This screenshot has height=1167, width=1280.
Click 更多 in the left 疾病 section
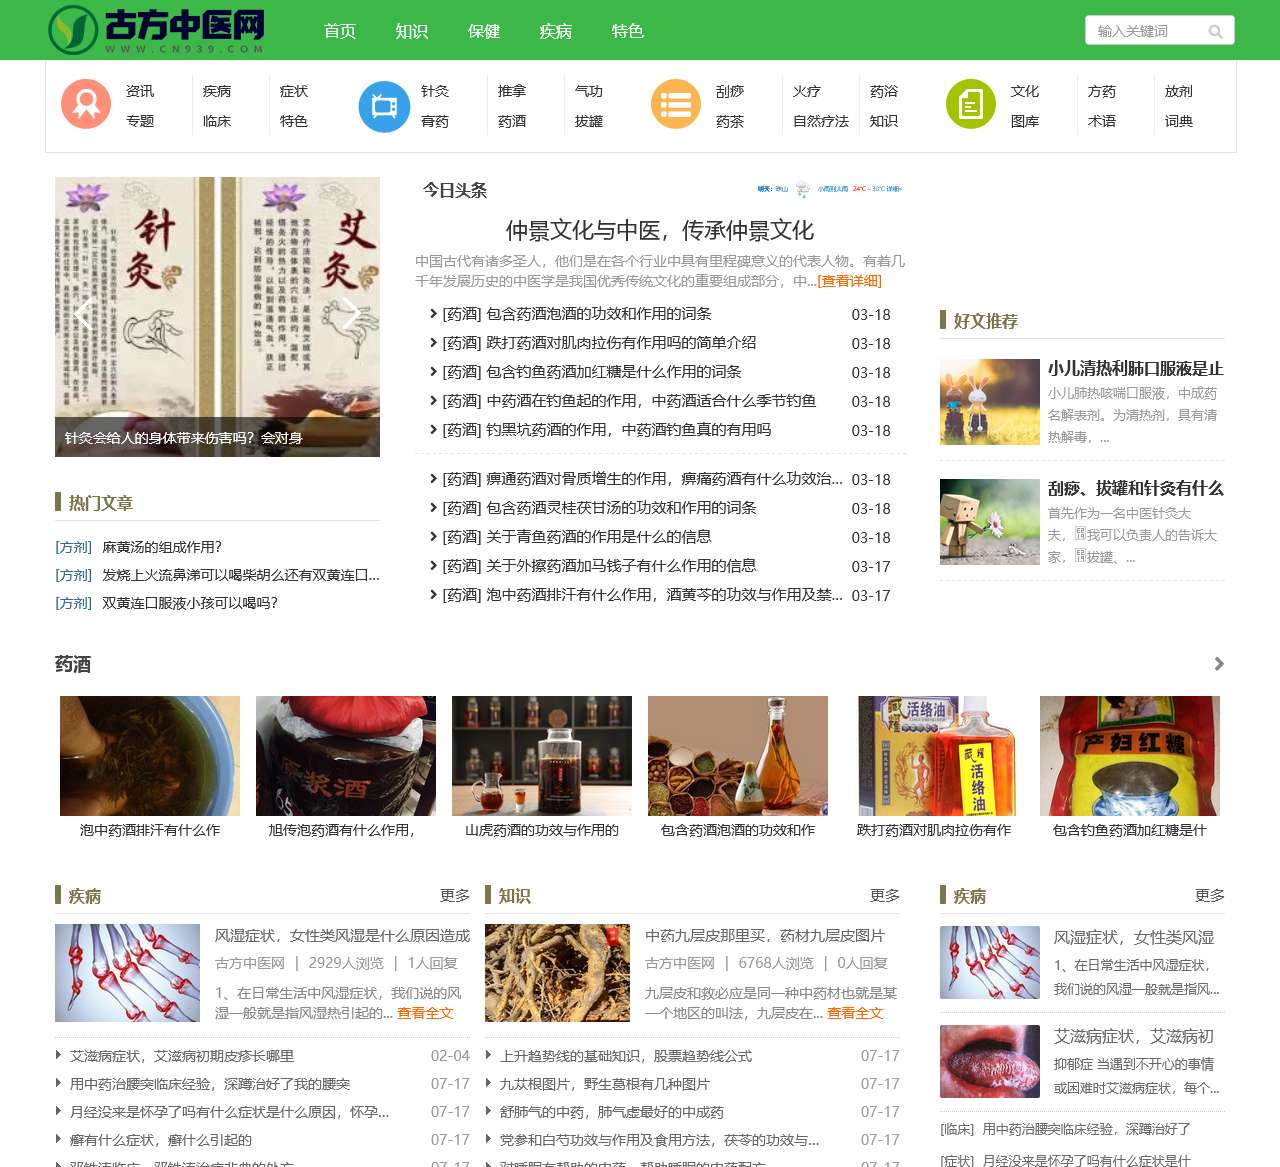[455, 895]
